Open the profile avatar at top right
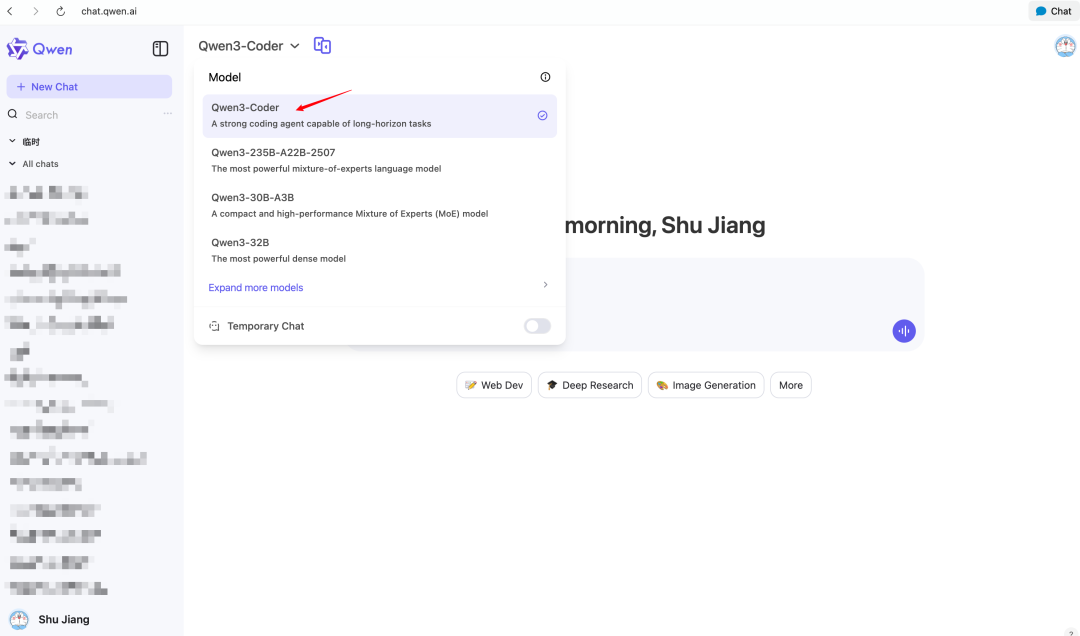The height and width of the screenshot is (636, 1080). pos(1065,46)
